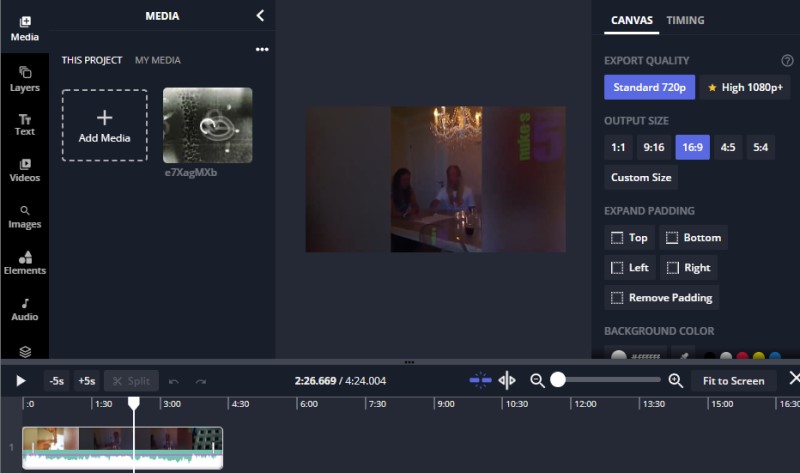
Task: Select High 1080p+ export quality
Action: point(745,87)
